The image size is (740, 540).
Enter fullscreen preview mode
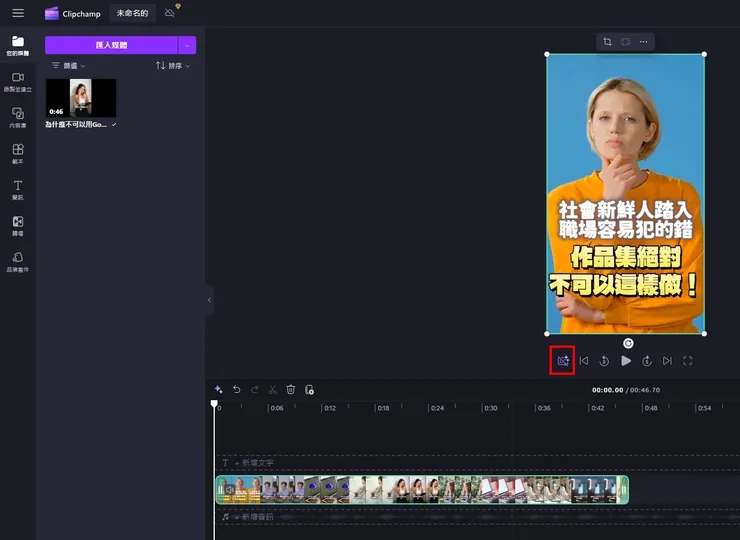pos(688,361)
